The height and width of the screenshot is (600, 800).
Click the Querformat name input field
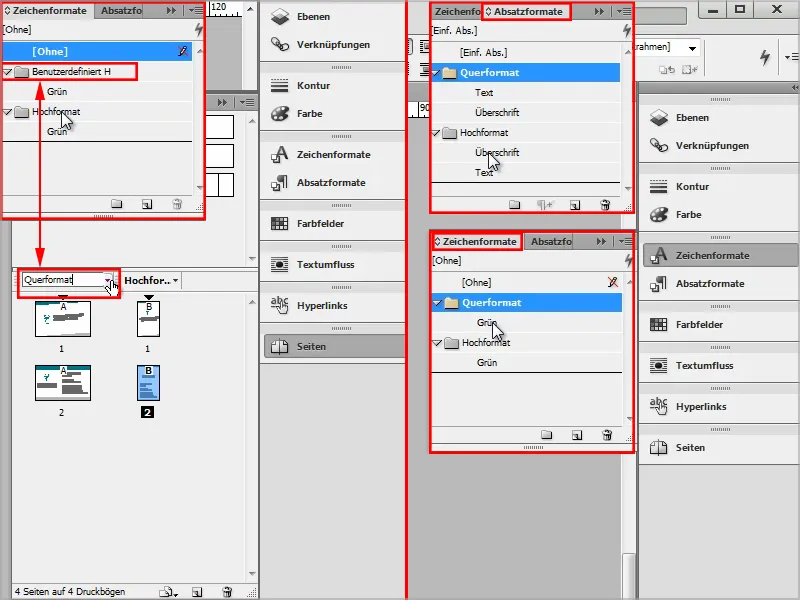(63, 280)
